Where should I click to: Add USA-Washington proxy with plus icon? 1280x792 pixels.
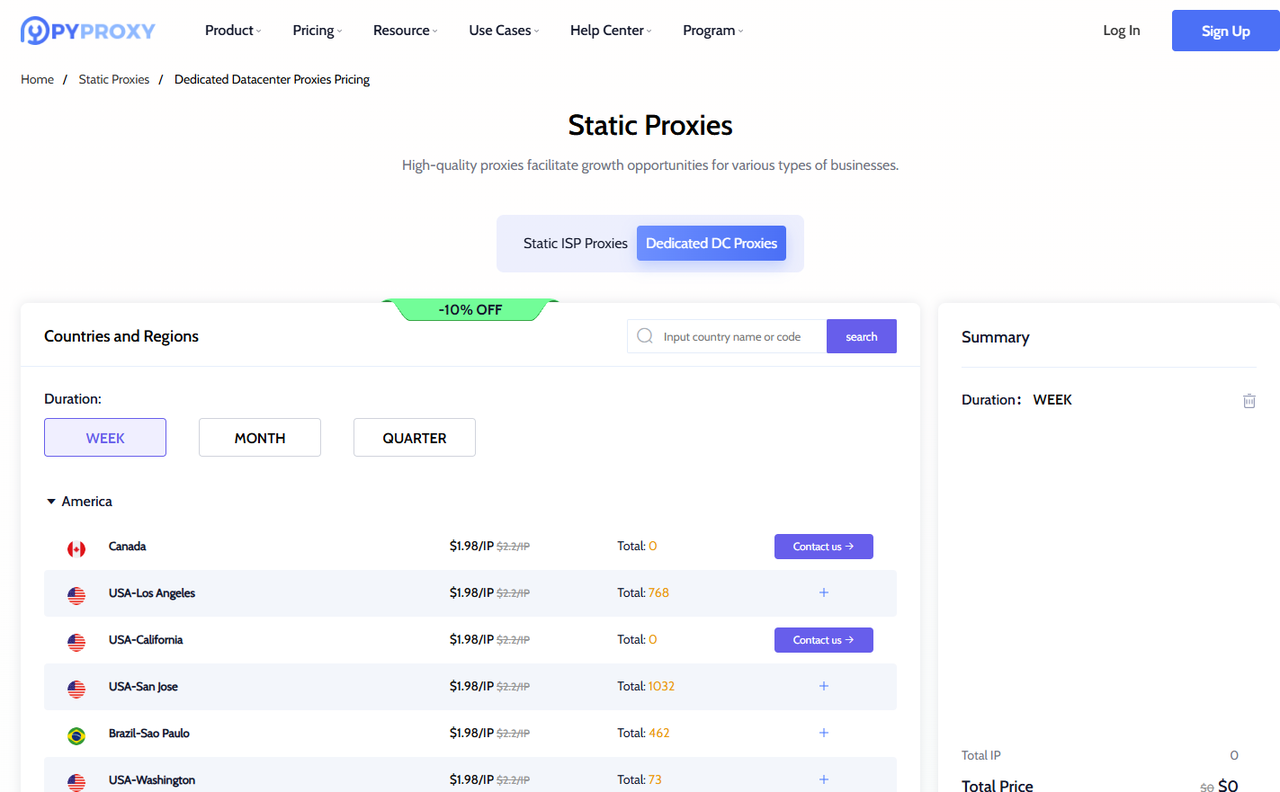pyautogui.click(x=823, y=779)
